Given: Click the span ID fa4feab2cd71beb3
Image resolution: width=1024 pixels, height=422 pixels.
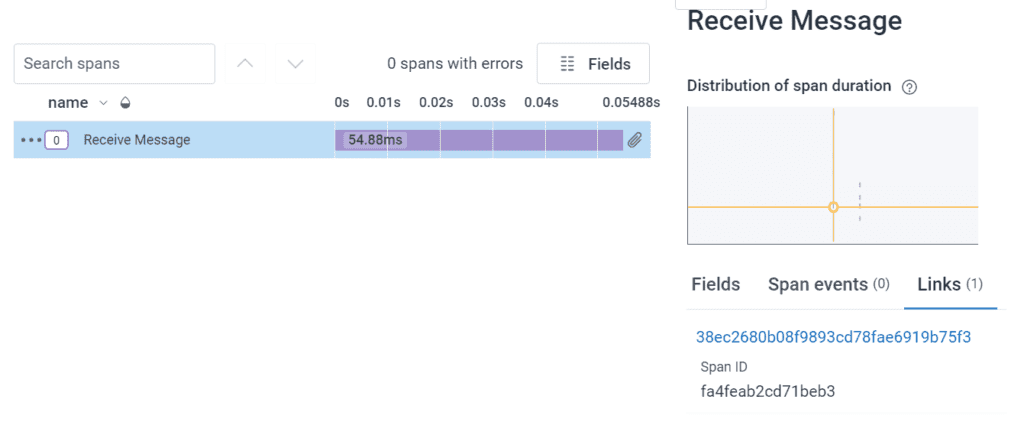Looking at the screenshot, I should [x=768, y=391].
